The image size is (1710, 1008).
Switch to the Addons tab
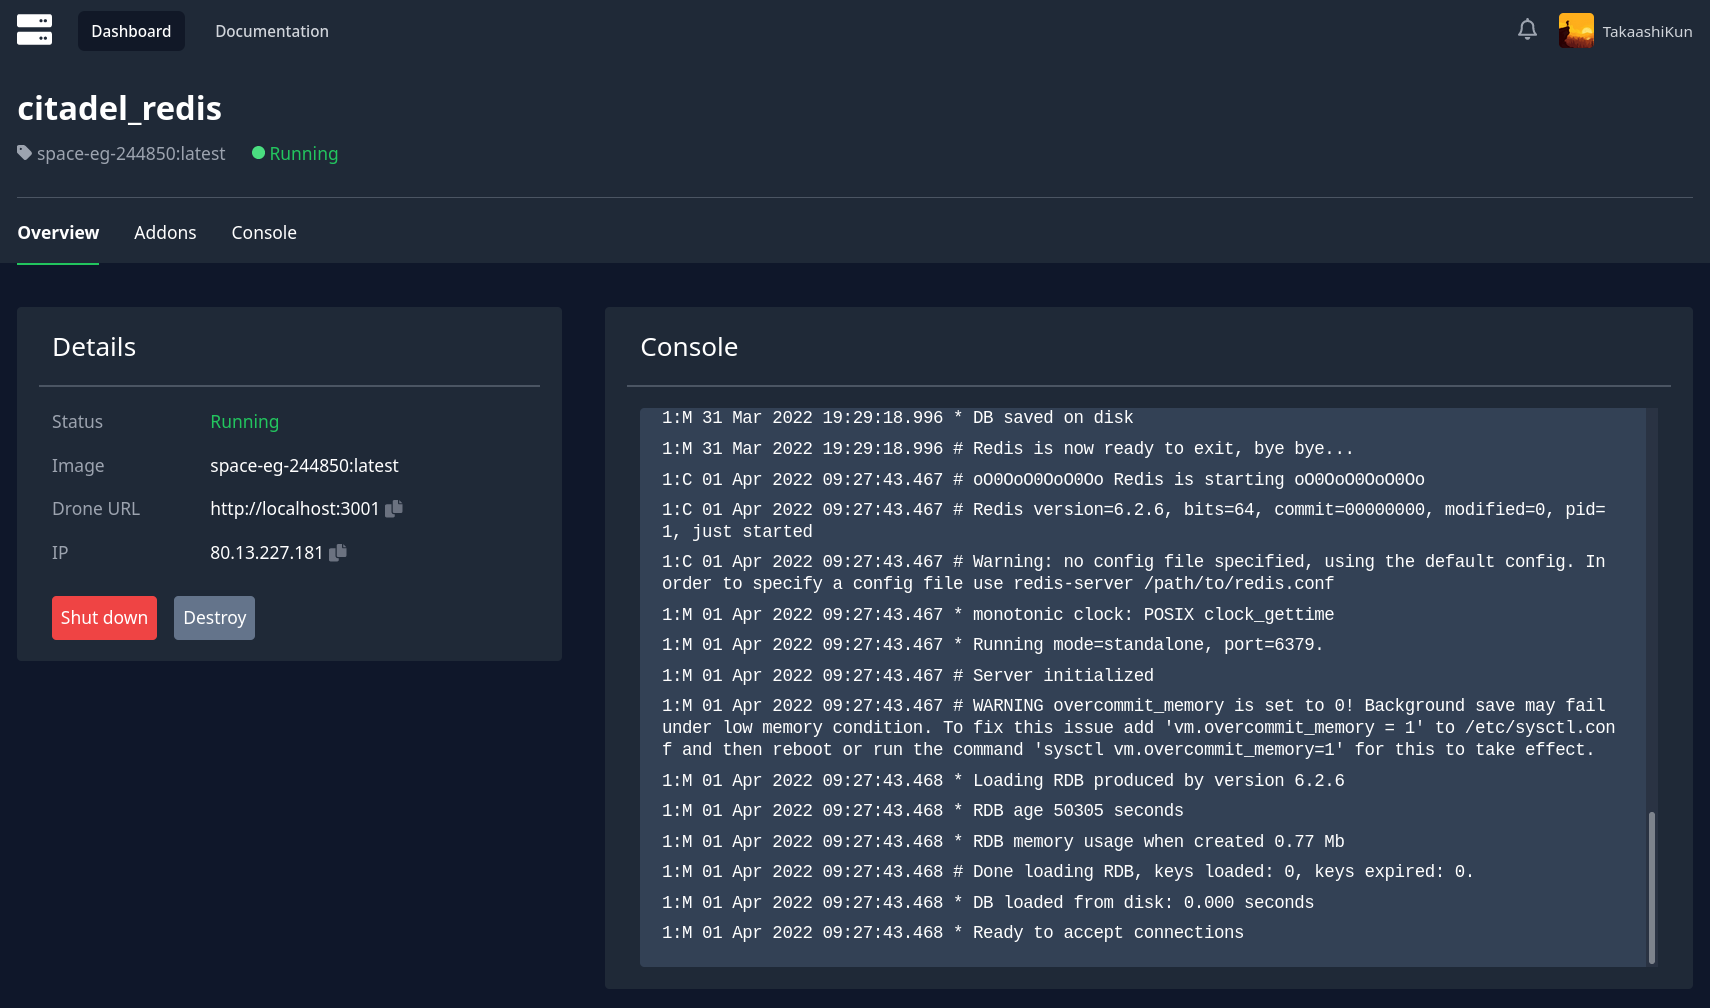[x=165, y=233]
